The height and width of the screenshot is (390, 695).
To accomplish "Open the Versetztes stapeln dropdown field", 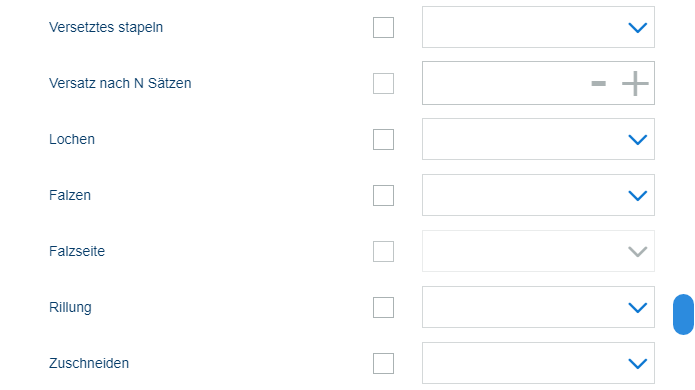I will click(538, 27).
